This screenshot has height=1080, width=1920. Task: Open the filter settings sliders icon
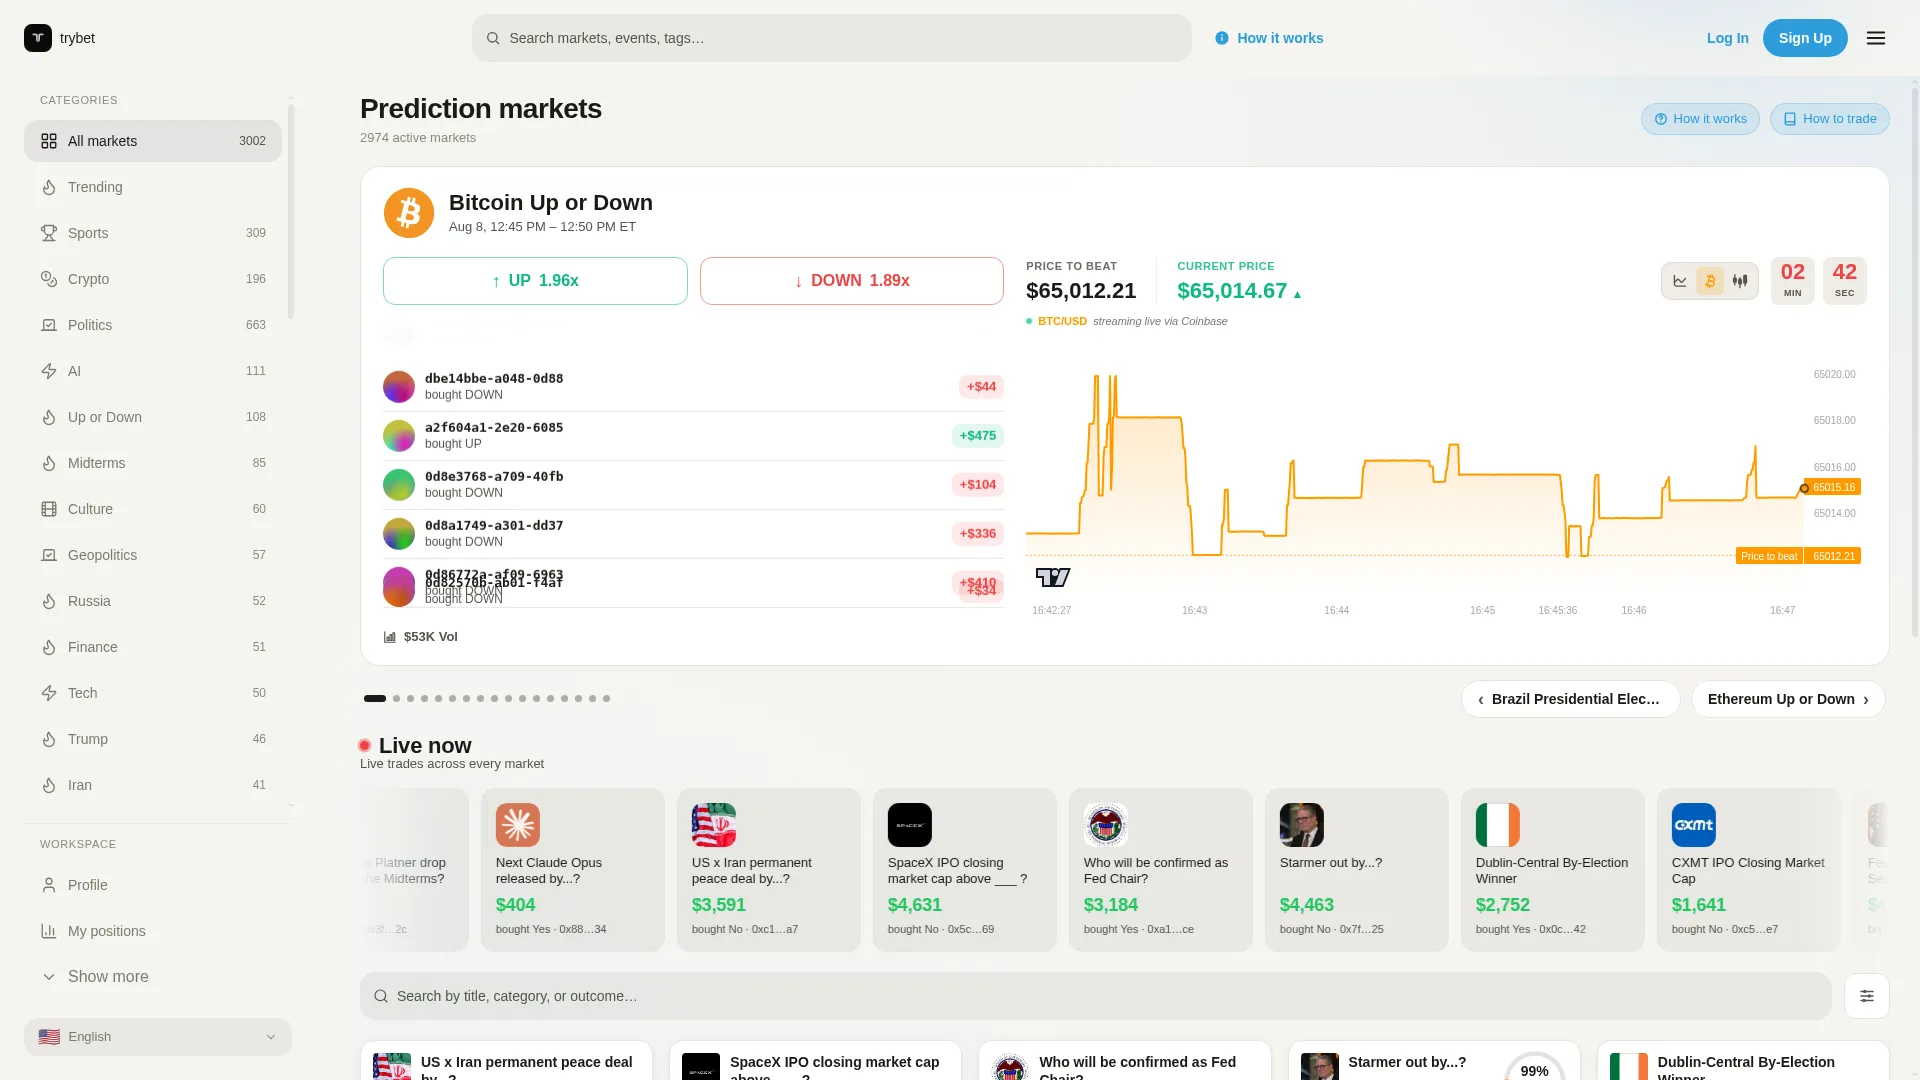1867,996
